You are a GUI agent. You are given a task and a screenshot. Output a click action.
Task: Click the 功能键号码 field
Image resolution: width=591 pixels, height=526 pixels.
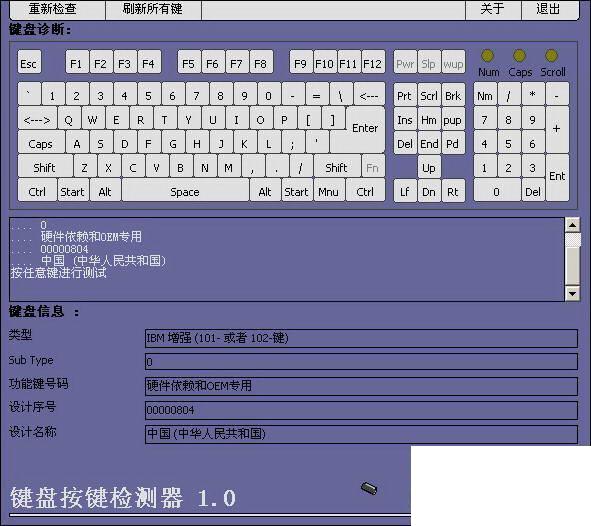(x=361, y=386)
